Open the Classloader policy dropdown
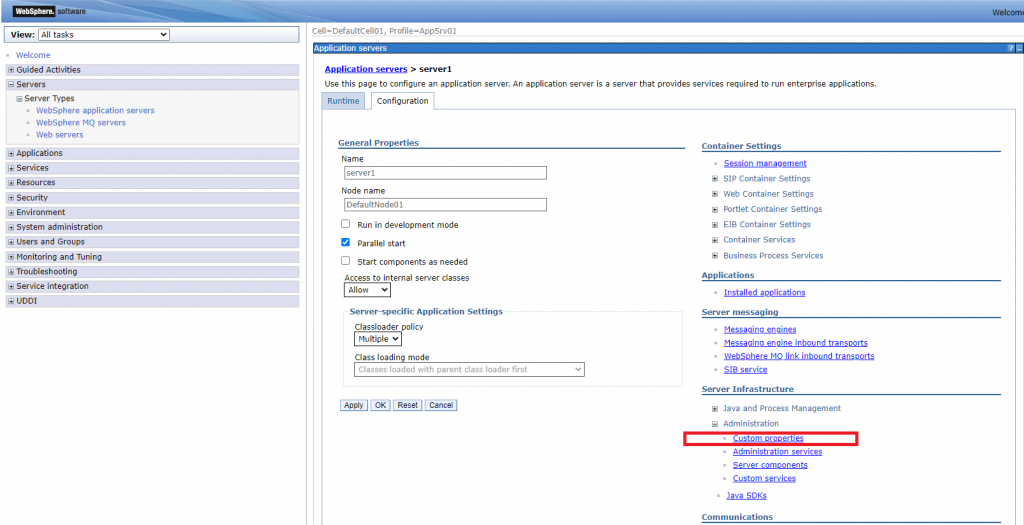 [378, 339]
